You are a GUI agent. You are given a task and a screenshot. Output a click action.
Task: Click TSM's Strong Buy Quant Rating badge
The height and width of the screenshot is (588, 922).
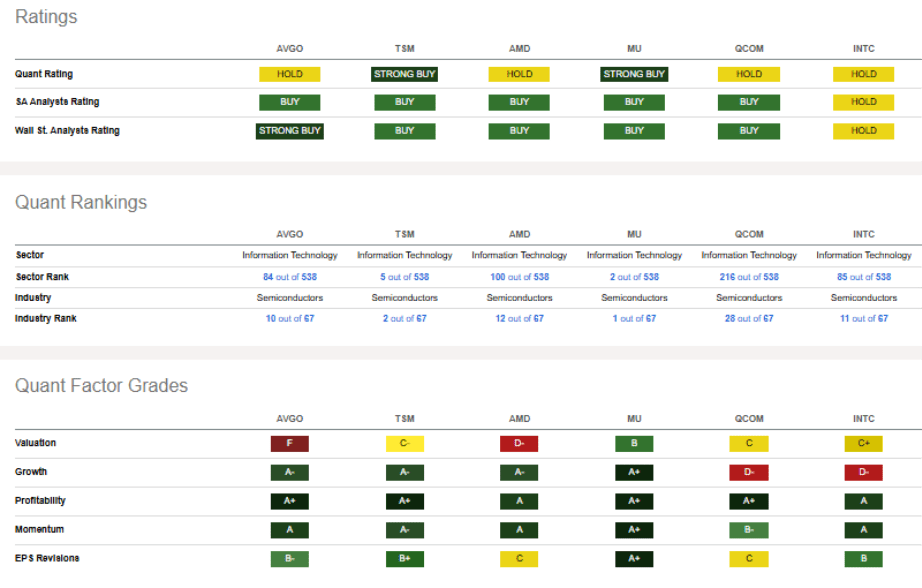click(404, 74)
